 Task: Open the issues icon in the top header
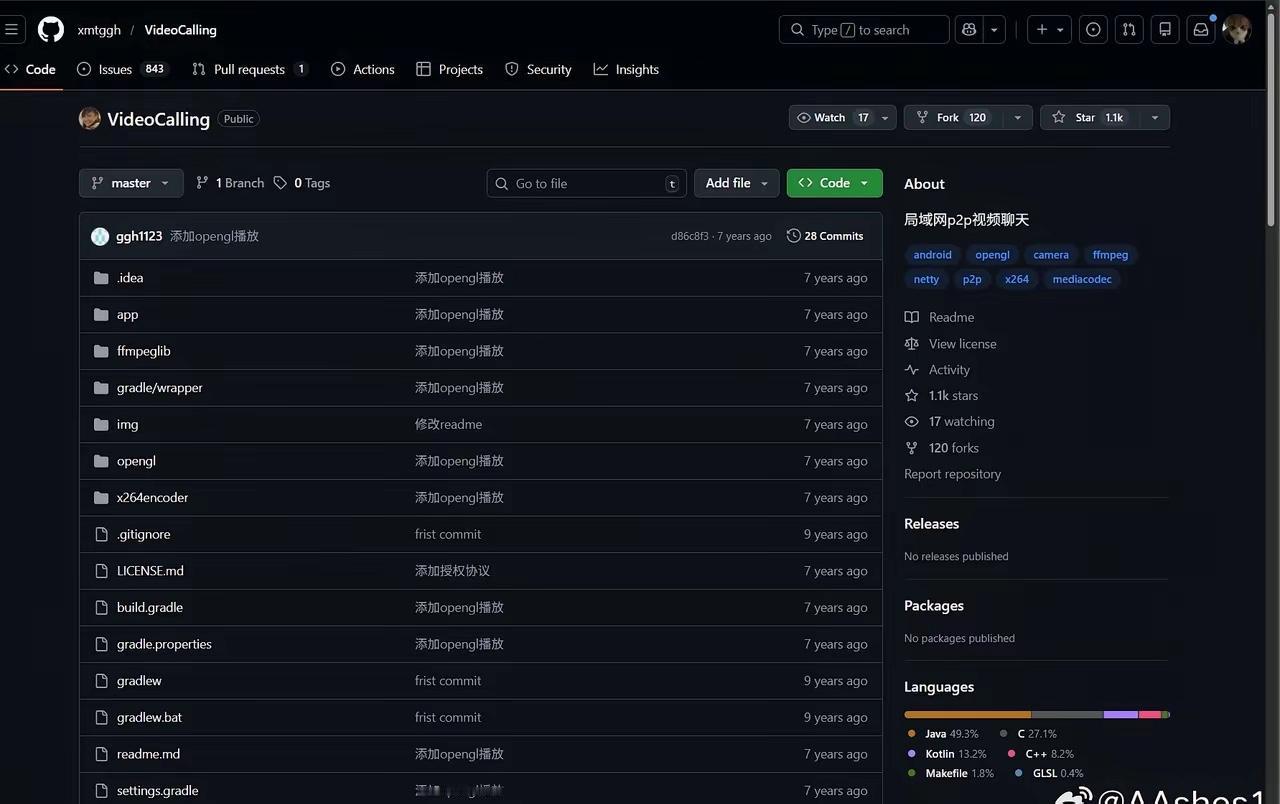tap(1093, 30)
